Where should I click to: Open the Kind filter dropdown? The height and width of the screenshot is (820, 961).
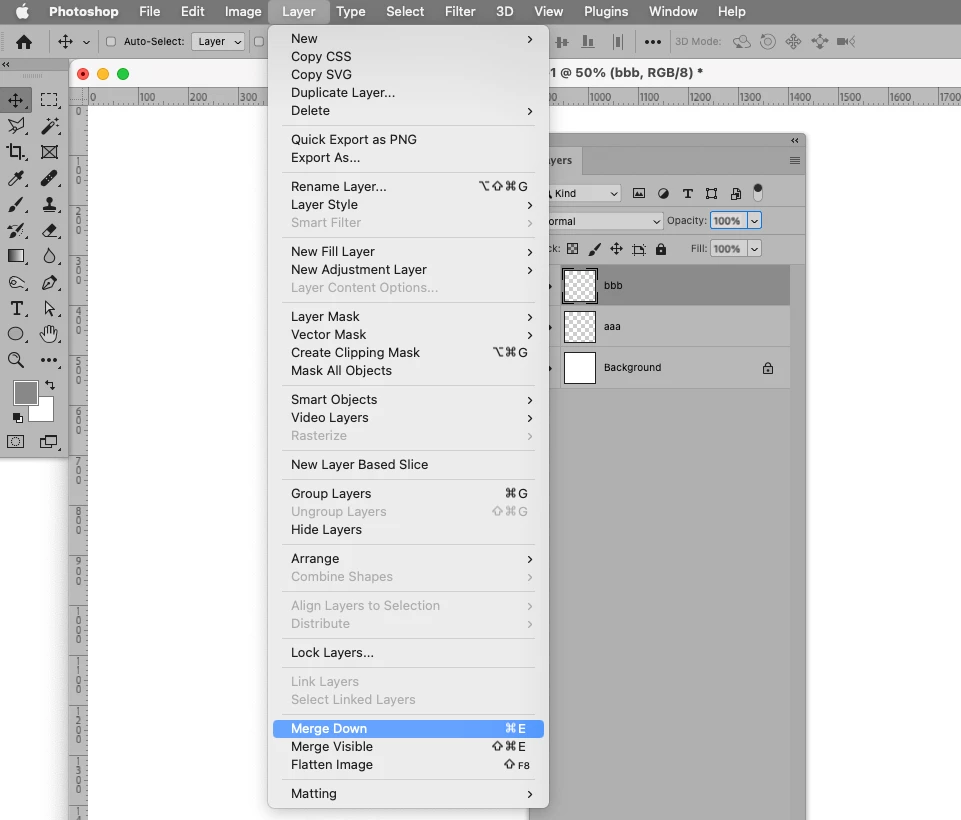(x=585, y=194)
